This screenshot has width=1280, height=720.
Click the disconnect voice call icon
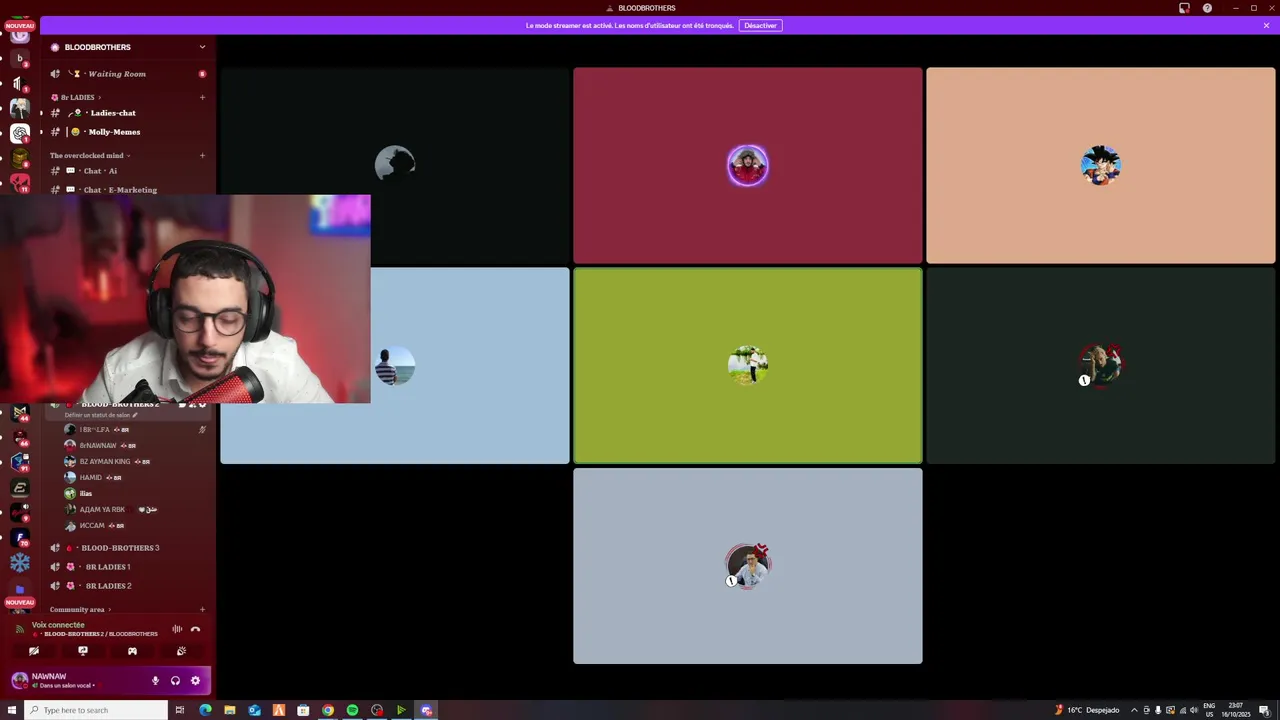click(x=195, y=629)
